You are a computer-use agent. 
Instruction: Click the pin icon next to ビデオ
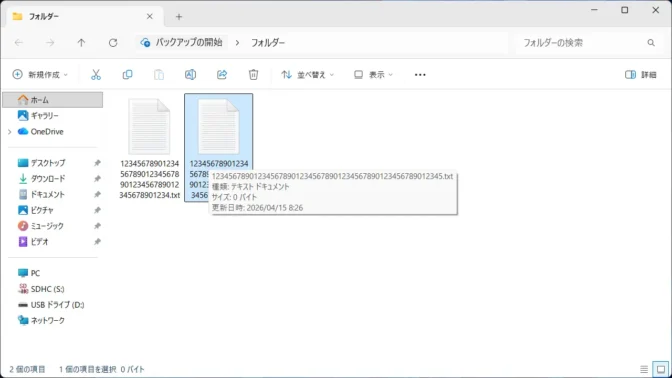click(x=97, y=242)
